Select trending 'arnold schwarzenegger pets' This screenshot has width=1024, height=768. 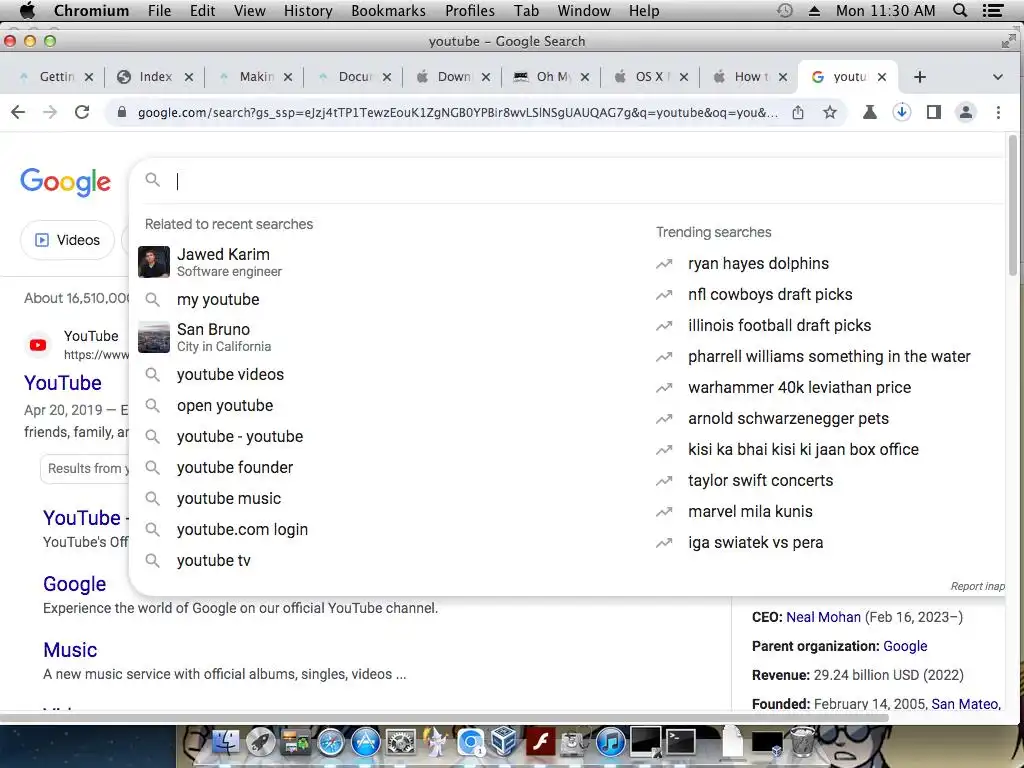pyautogui.click(x=788, y=419)
